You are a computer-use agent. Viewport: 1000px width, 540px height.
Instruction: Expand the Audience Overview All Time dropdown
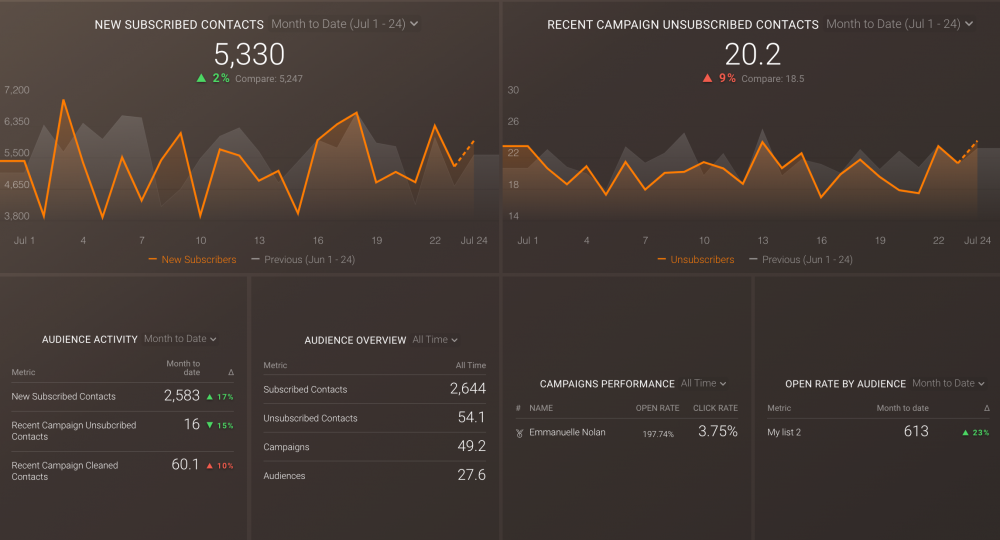click(435, 340)
